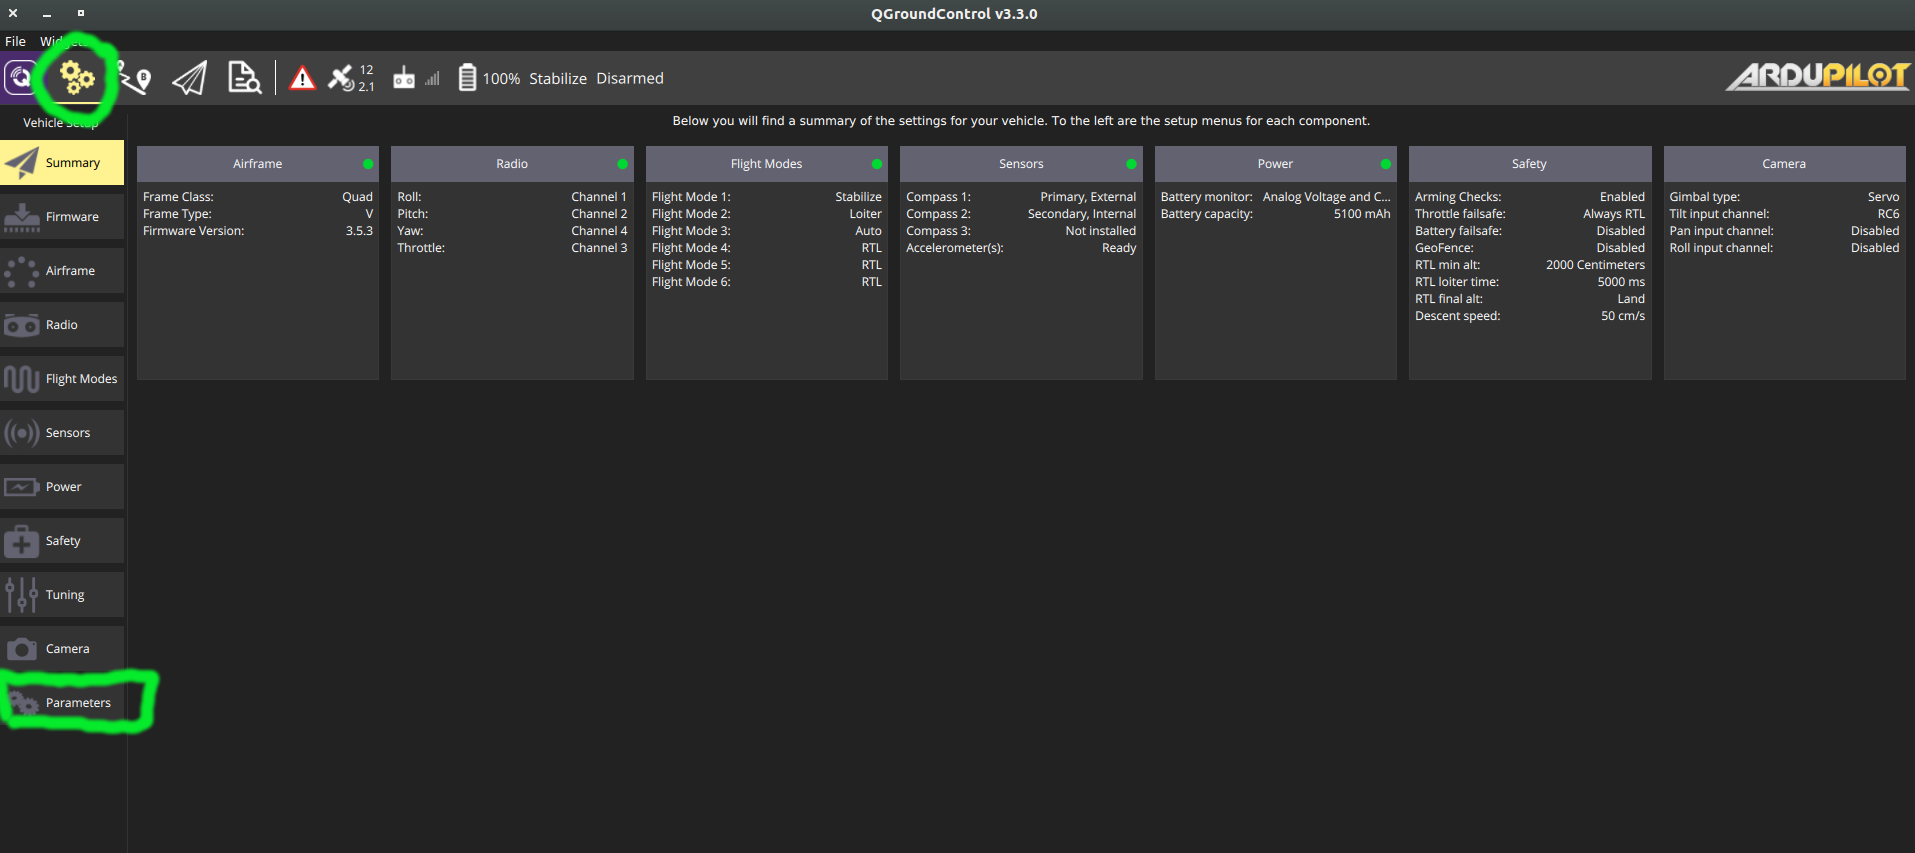Click the RTL min alt value 2000 Centimeters
1915x853 pixels.
[x=1595, y=265]
